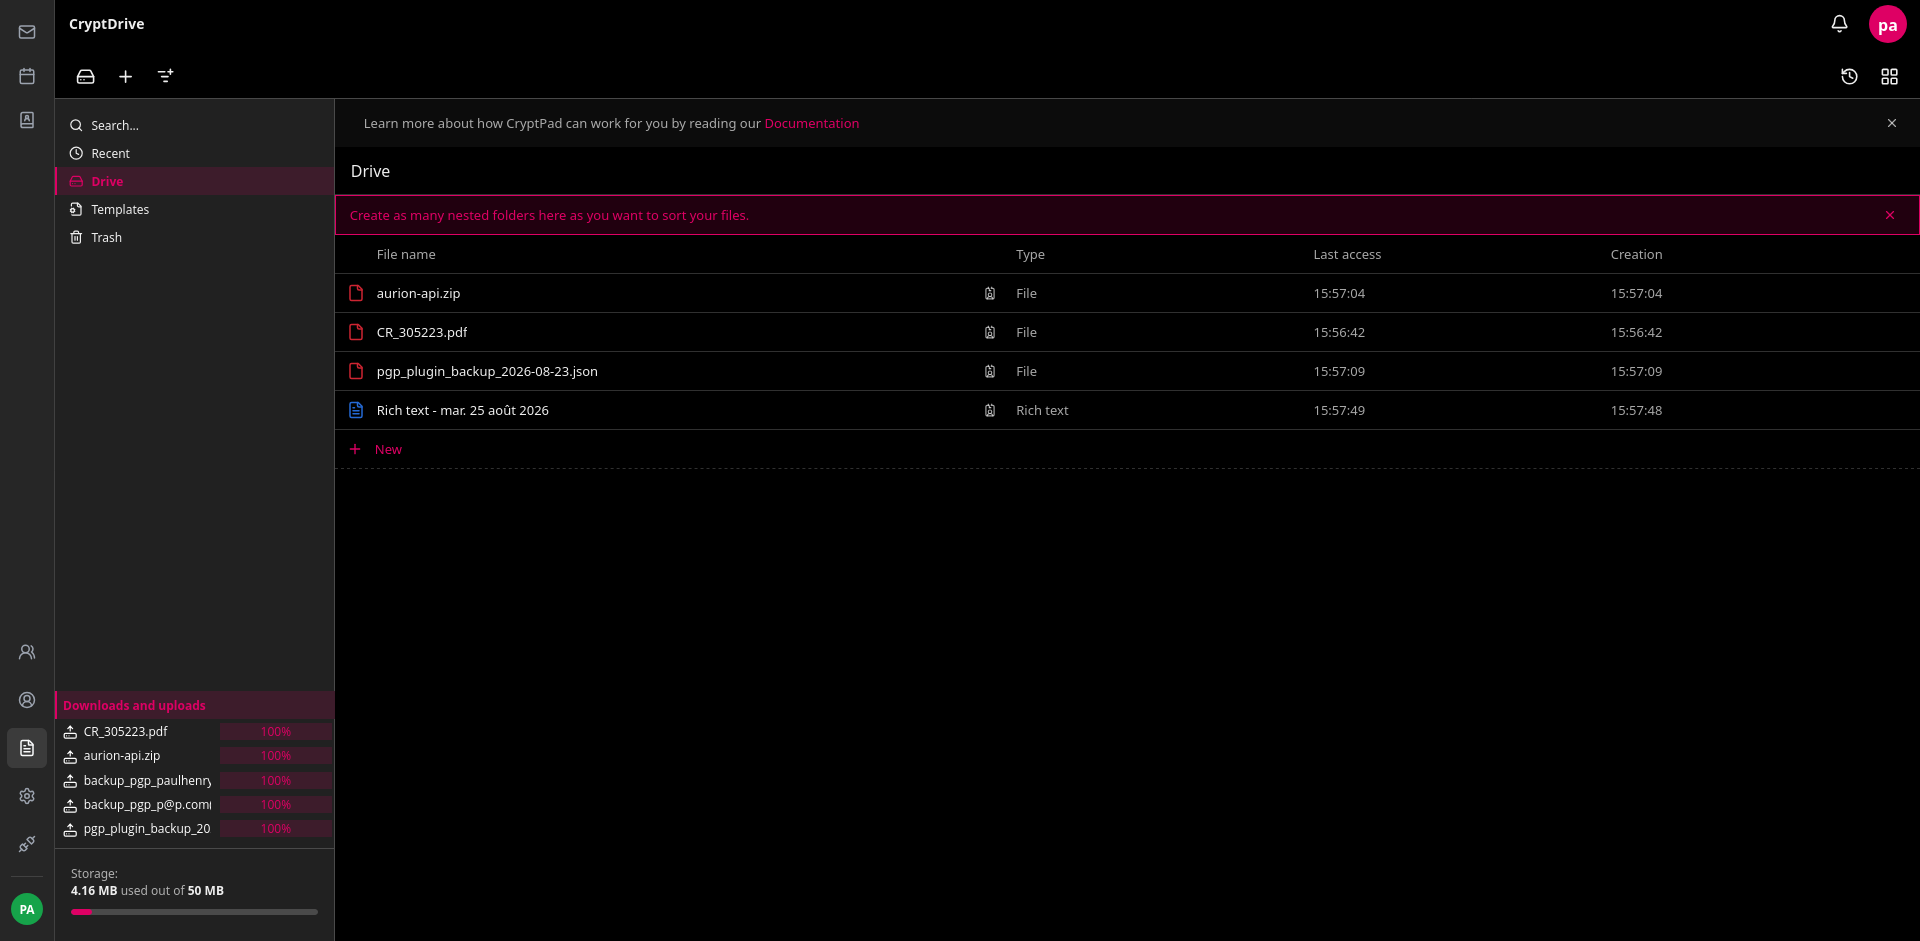This screenshot has height=941, width=1920.
Task: Sort by Creation column header
Action: [x=1636, y=254]
